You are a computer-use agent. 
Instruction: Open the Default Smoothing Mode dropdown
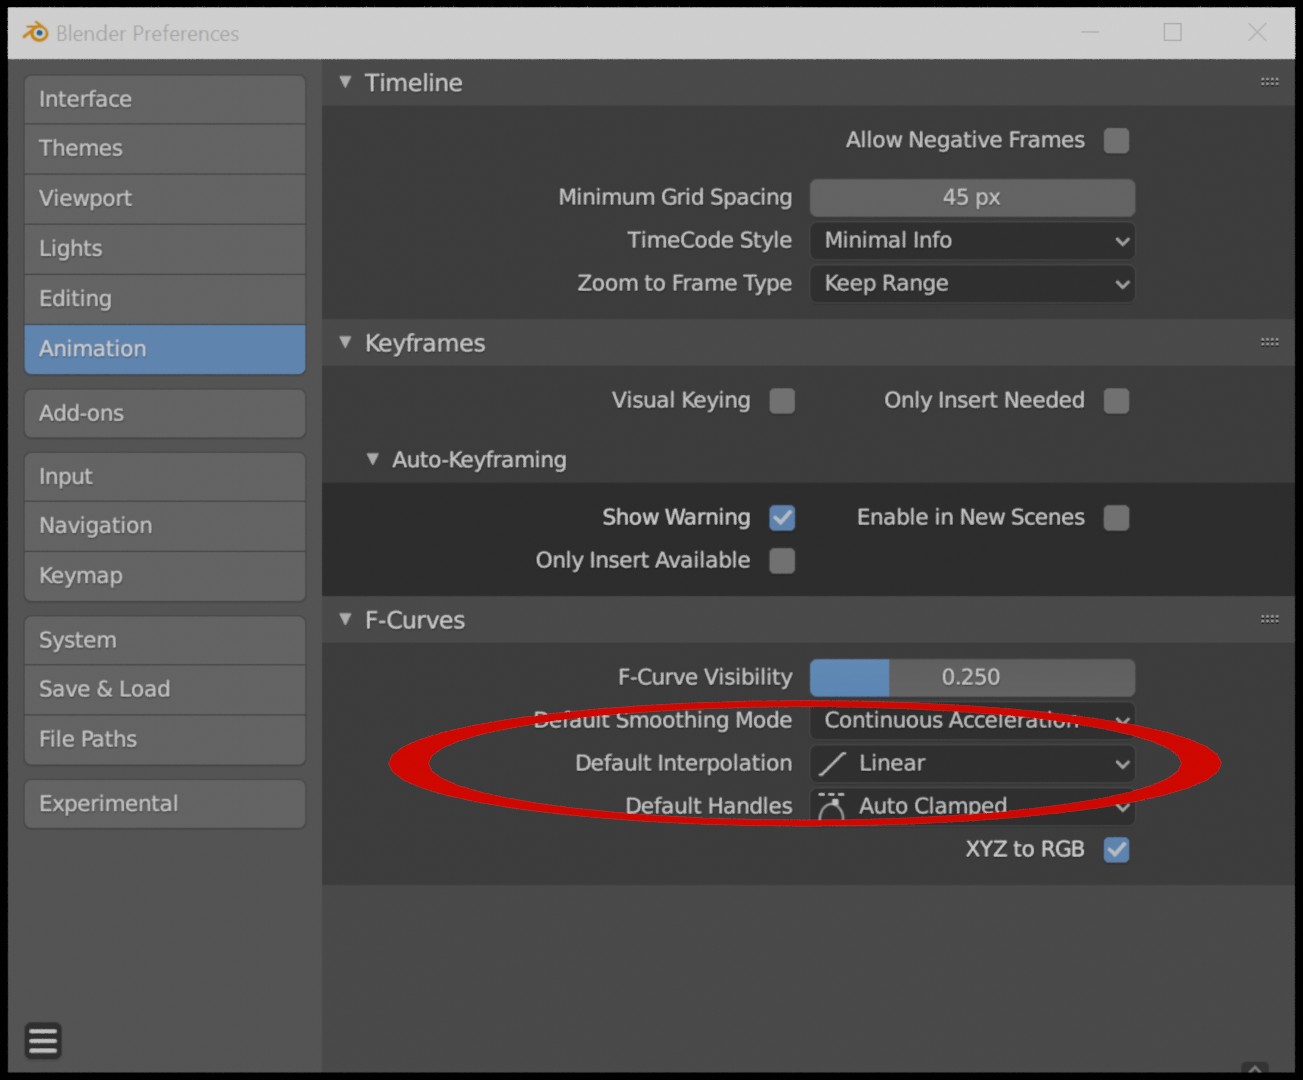tap(971, 720)
